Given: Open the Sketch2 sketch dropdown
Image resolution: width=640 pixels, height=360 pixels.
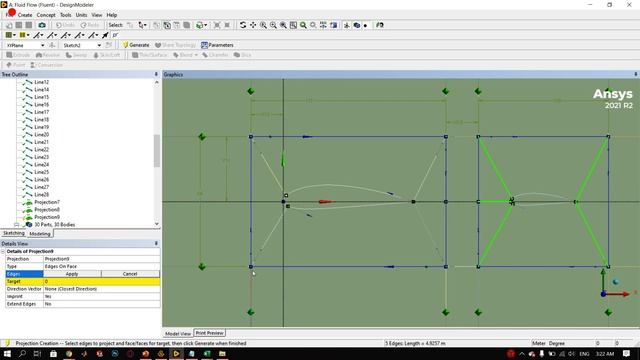Looking at the screenshot, I should pyautogui.click(x=99, y=45).
